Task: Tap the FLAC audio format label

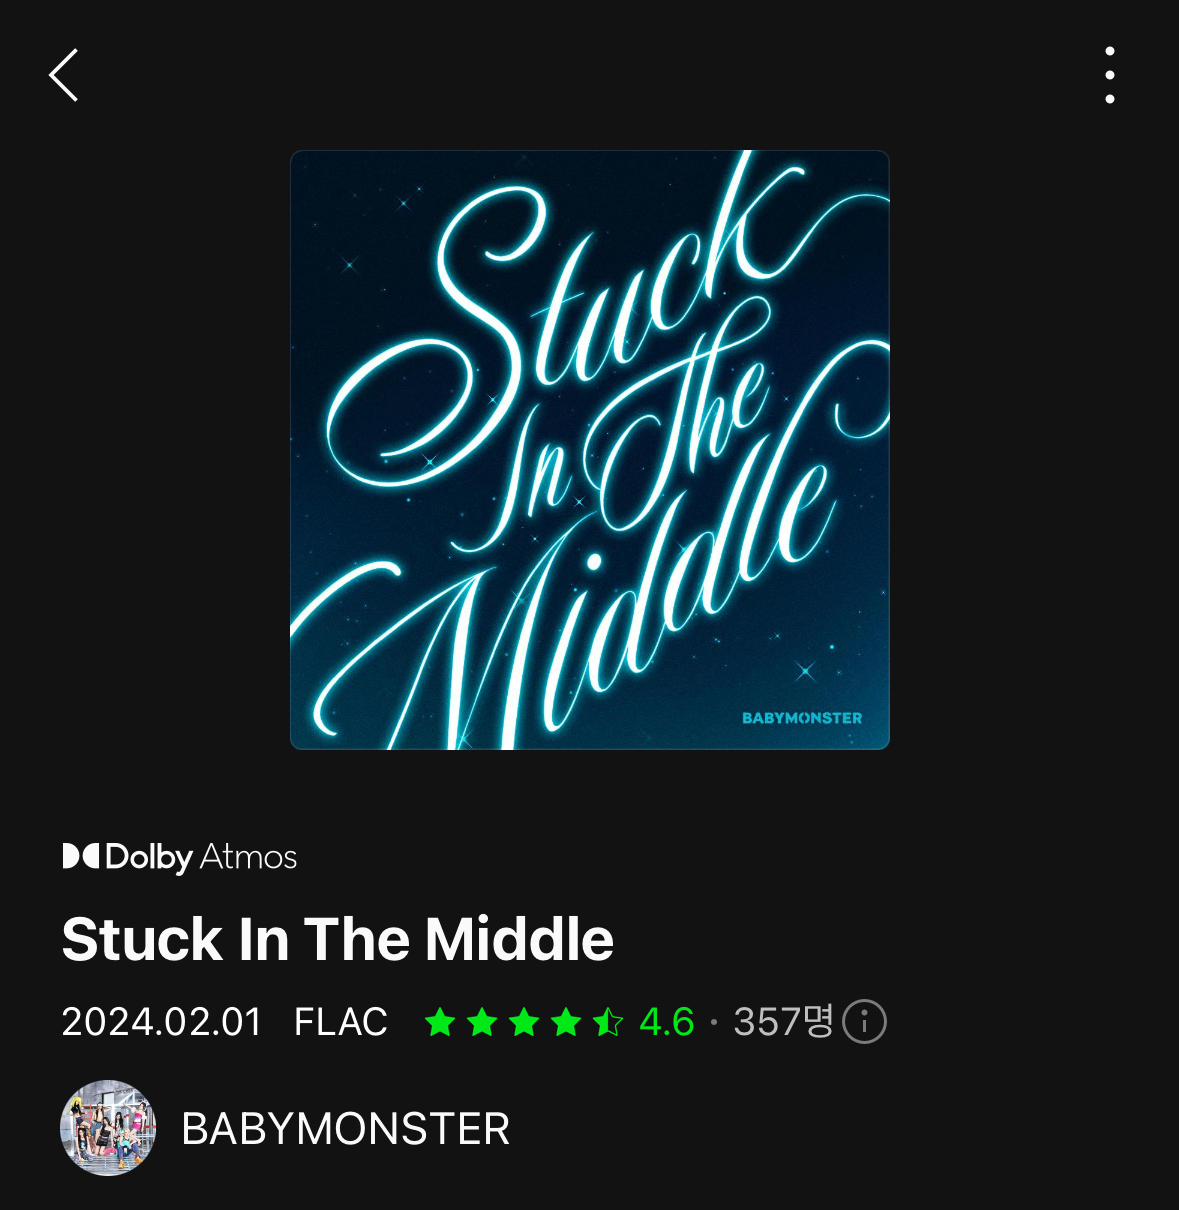Action: point(340,1022)
